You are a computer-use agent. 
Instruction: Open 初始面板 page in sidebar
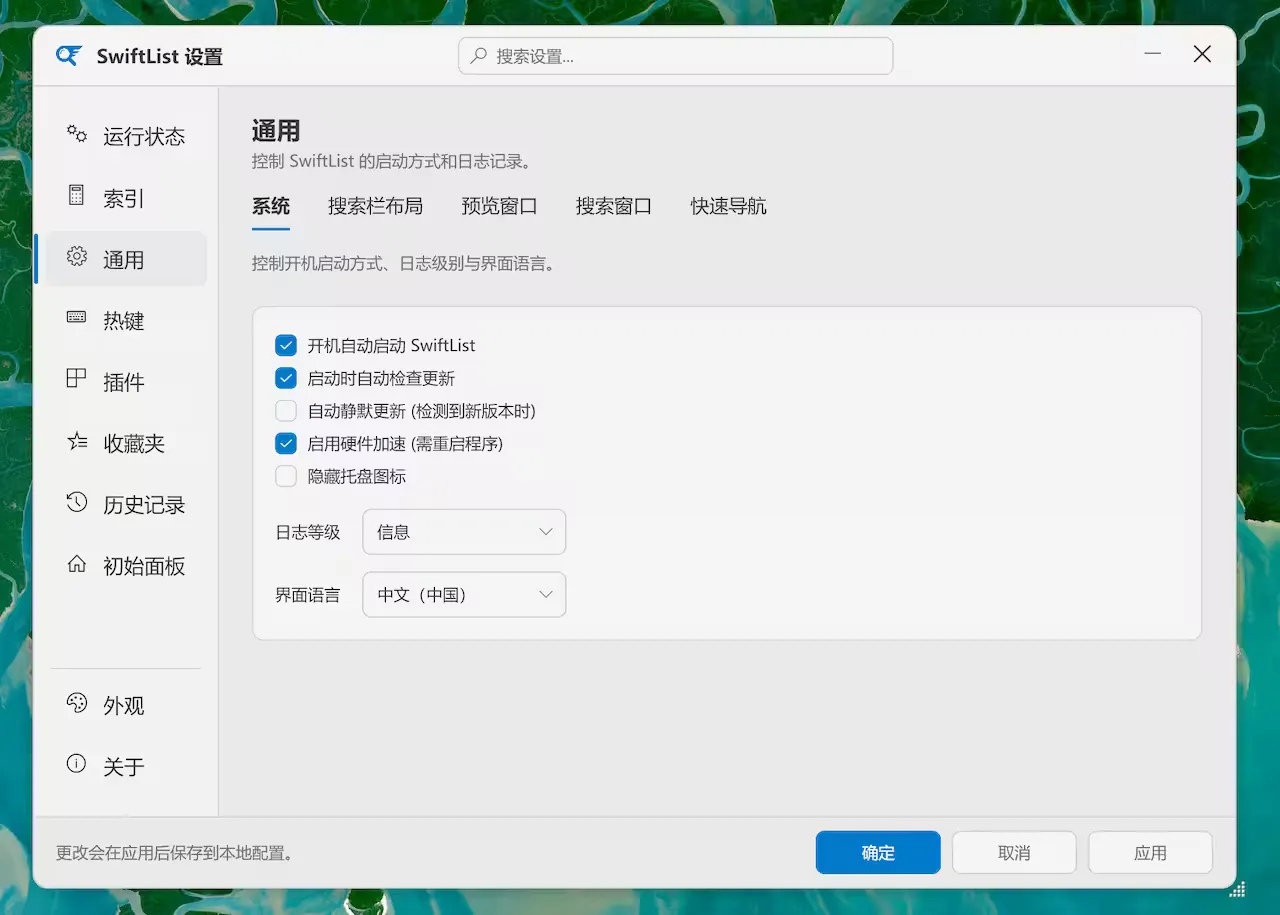[x=126, y=566]
